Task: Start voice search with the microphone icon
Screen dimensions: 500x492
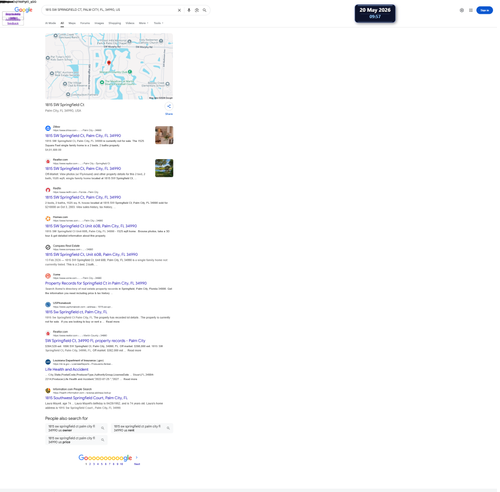Action: [189, 10]
